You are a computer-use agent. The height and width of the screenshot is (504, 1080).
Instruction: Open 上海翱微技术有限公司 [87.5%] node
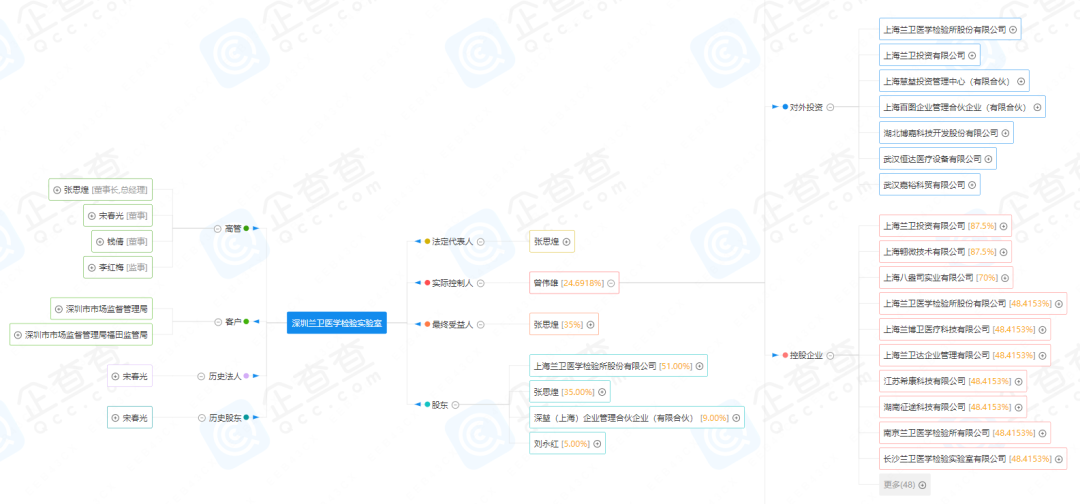click(945, 252)
